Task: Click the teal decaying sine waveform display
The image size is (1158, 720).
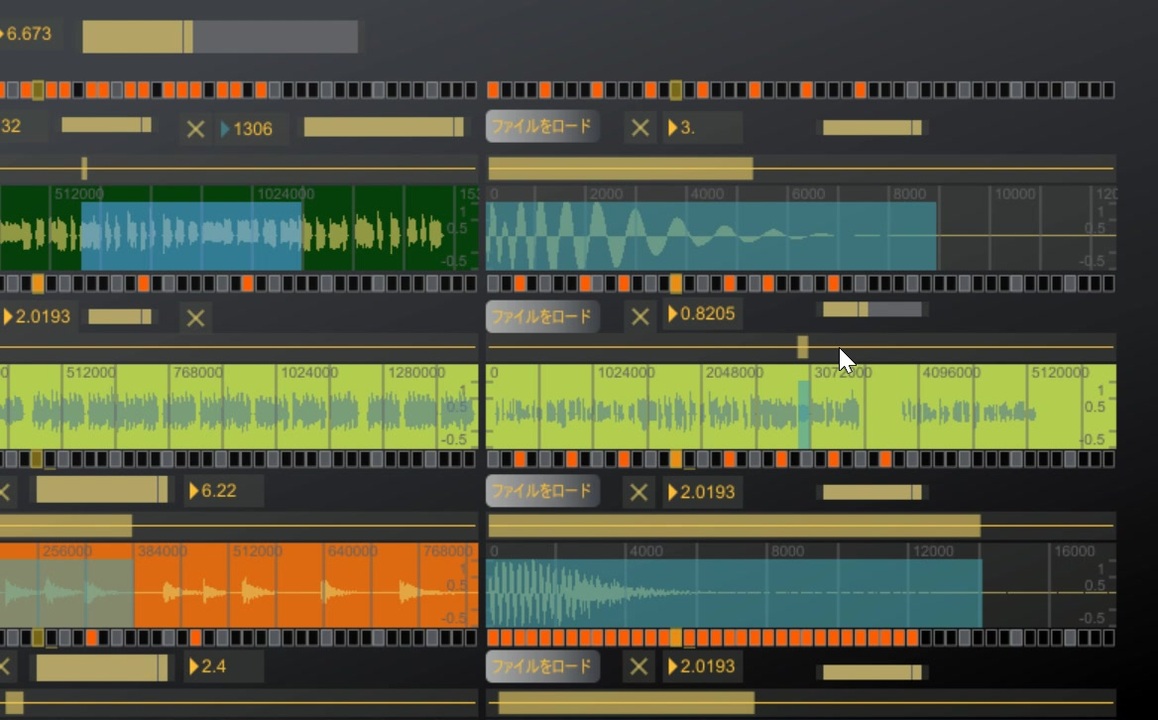Action: pyautogui.click(x=801, y=229)
